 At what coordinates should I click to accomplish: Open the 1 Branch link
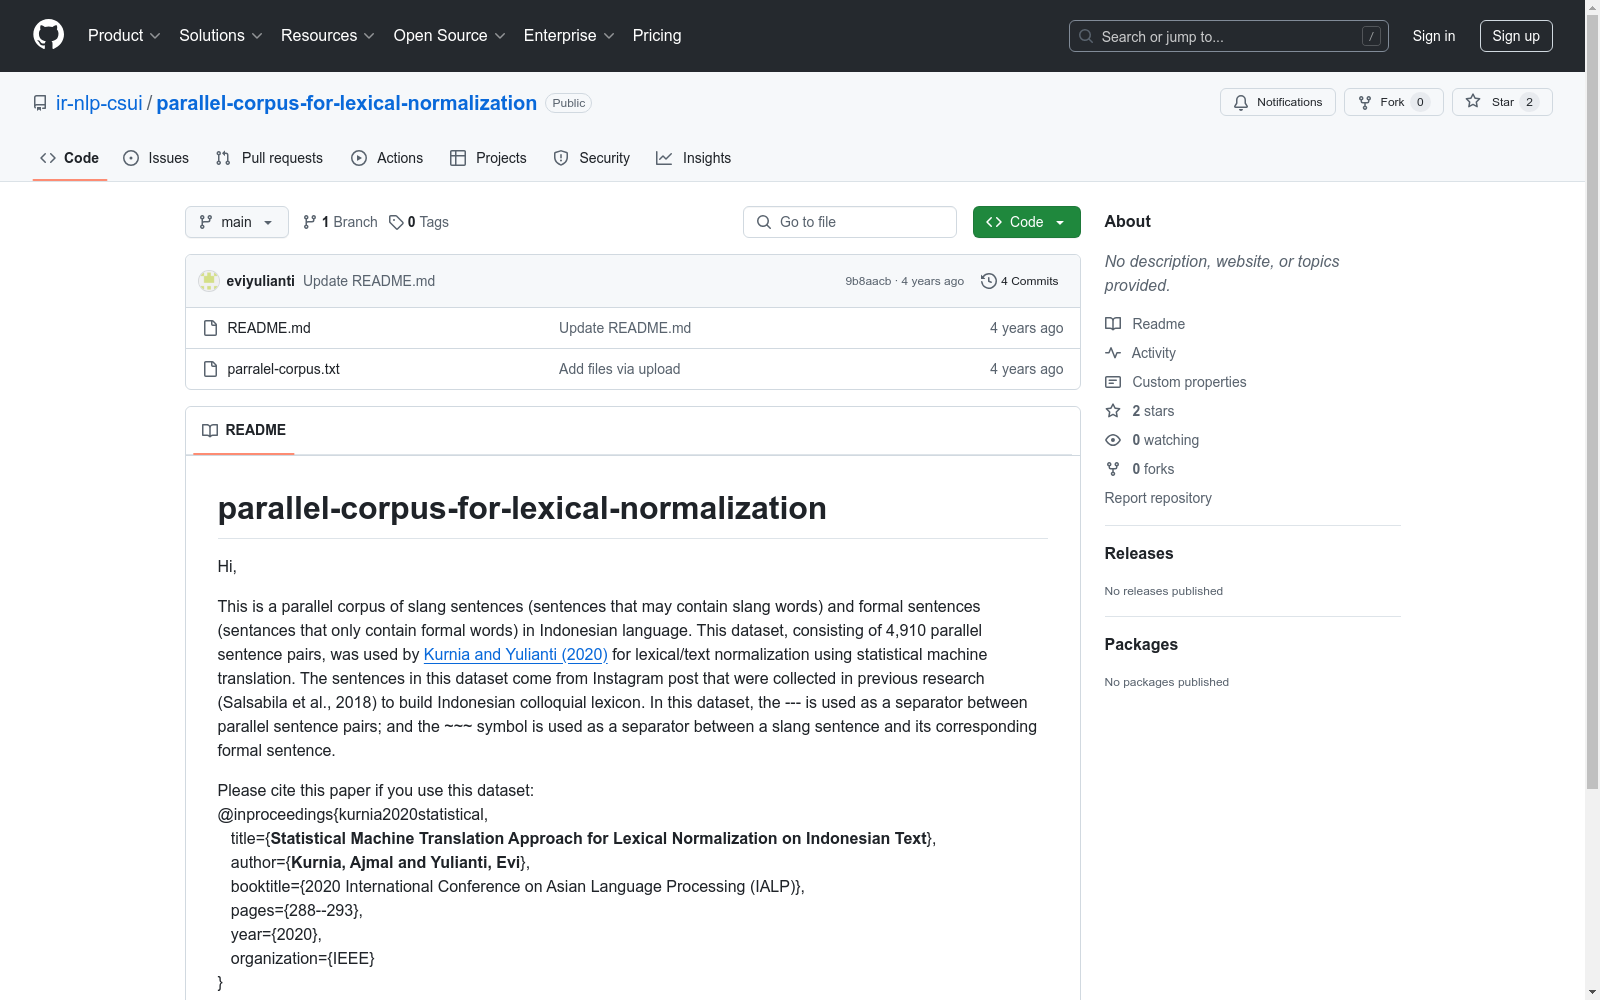pyautogui.click(x=340, y=222)
